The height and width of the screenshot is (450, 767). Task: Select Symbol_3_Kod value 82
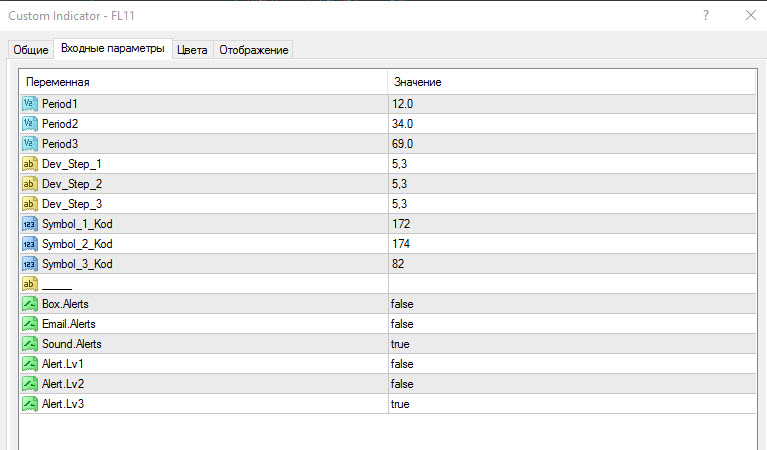click(398, 264)
